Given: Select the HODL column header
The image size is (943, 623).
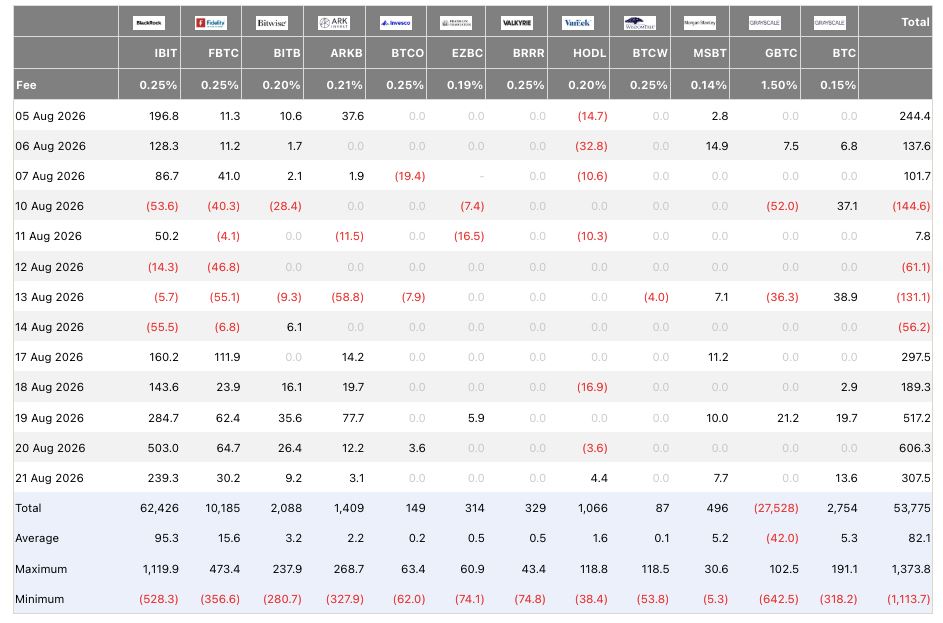Looking at the screenshot, I should (x=589, y=53).
